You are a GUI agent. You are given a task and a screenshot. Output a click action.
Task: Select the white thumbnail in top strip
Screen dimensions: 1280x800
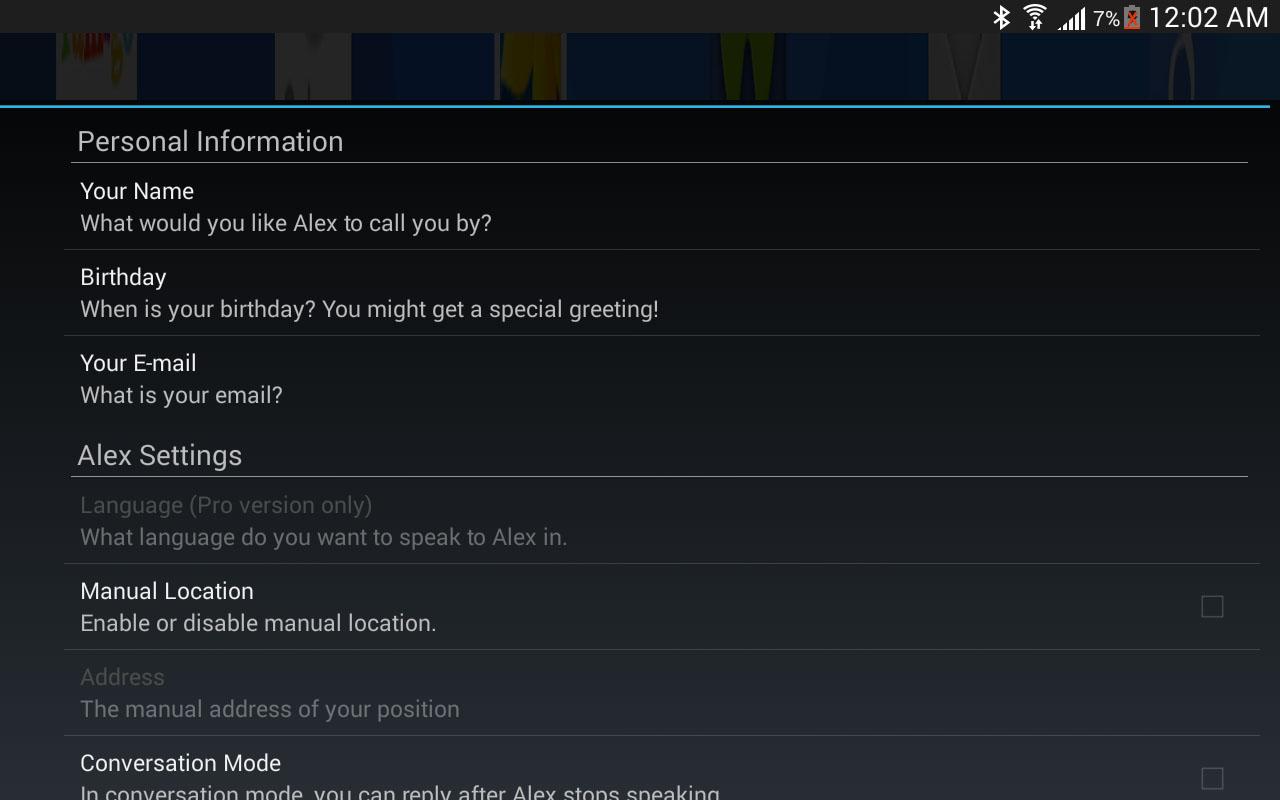coord(313,66)
